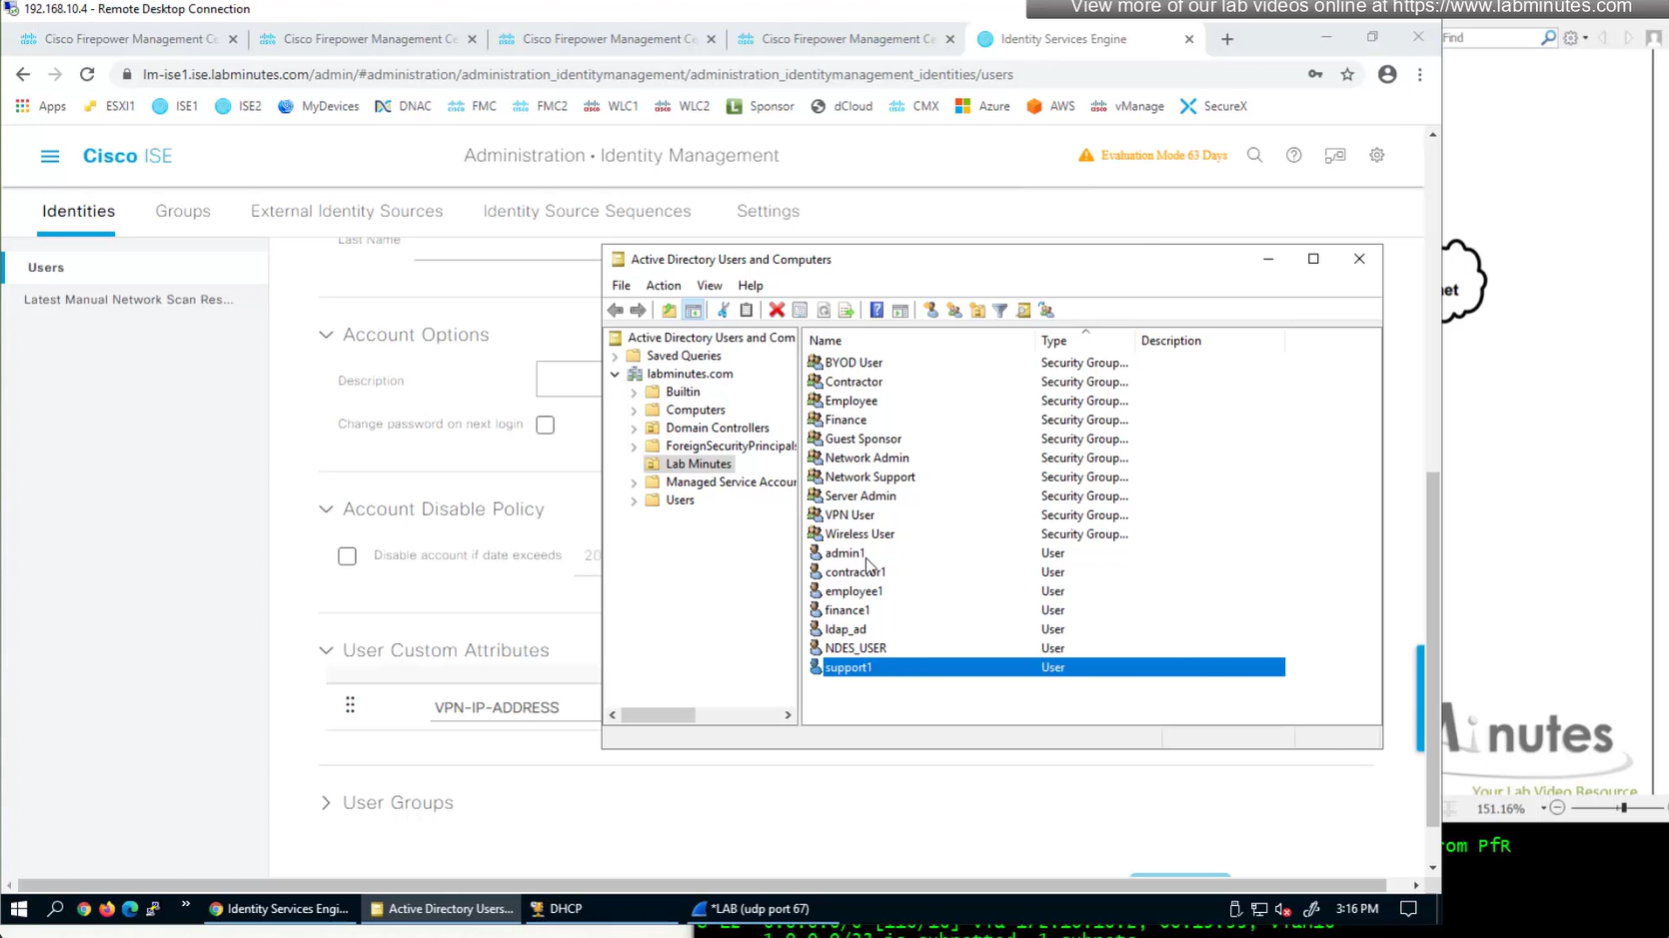Click the Filter funnel icon in AD toolbar
Screen dimensions: 1669x938
[x=1000, y=310]
